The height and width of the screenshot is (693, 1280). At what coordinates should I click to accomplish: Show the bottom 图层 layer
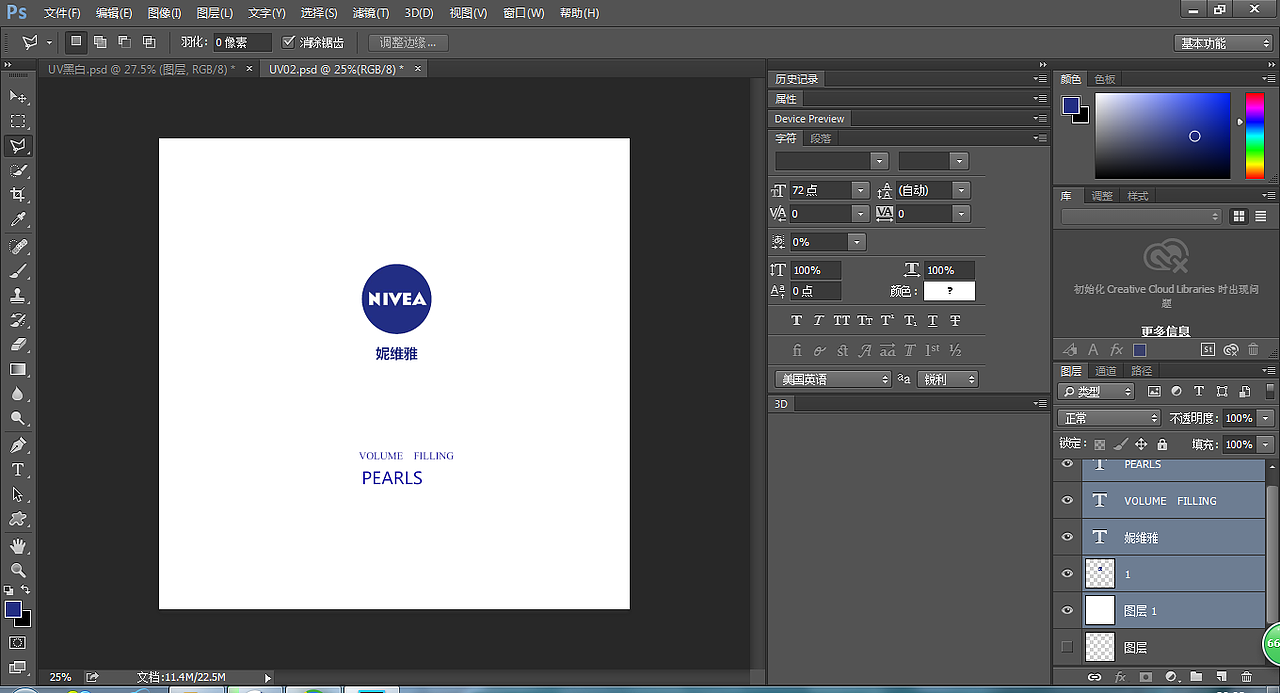[1067, 647]
